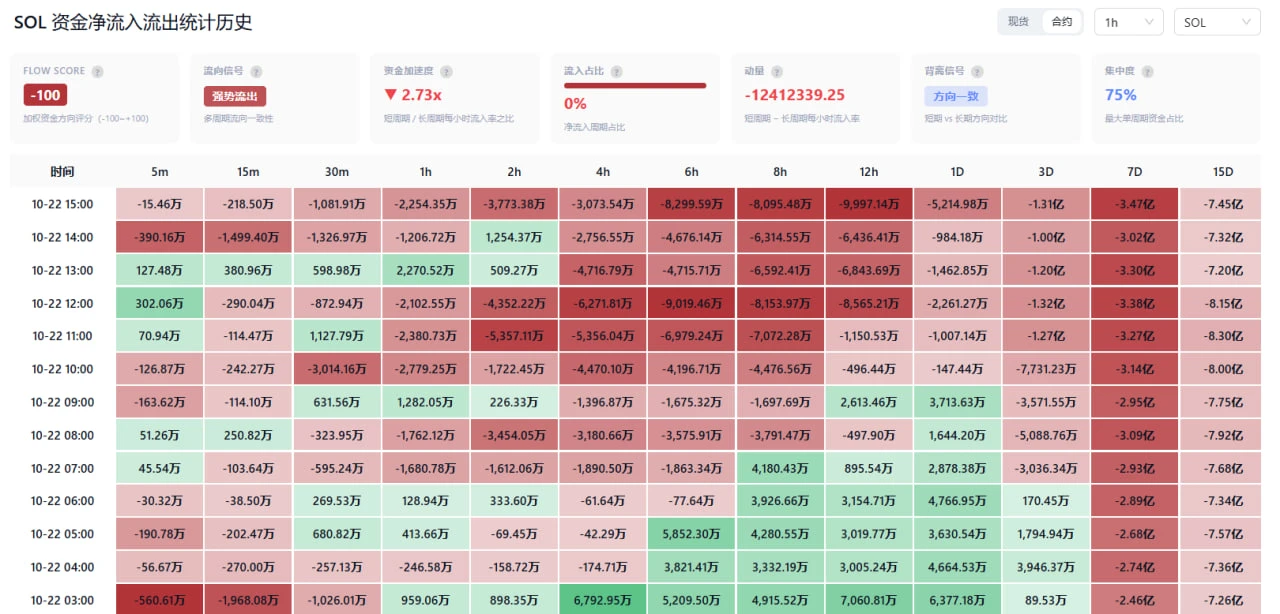Click the 强势流出 signal badge

point(235,96)
